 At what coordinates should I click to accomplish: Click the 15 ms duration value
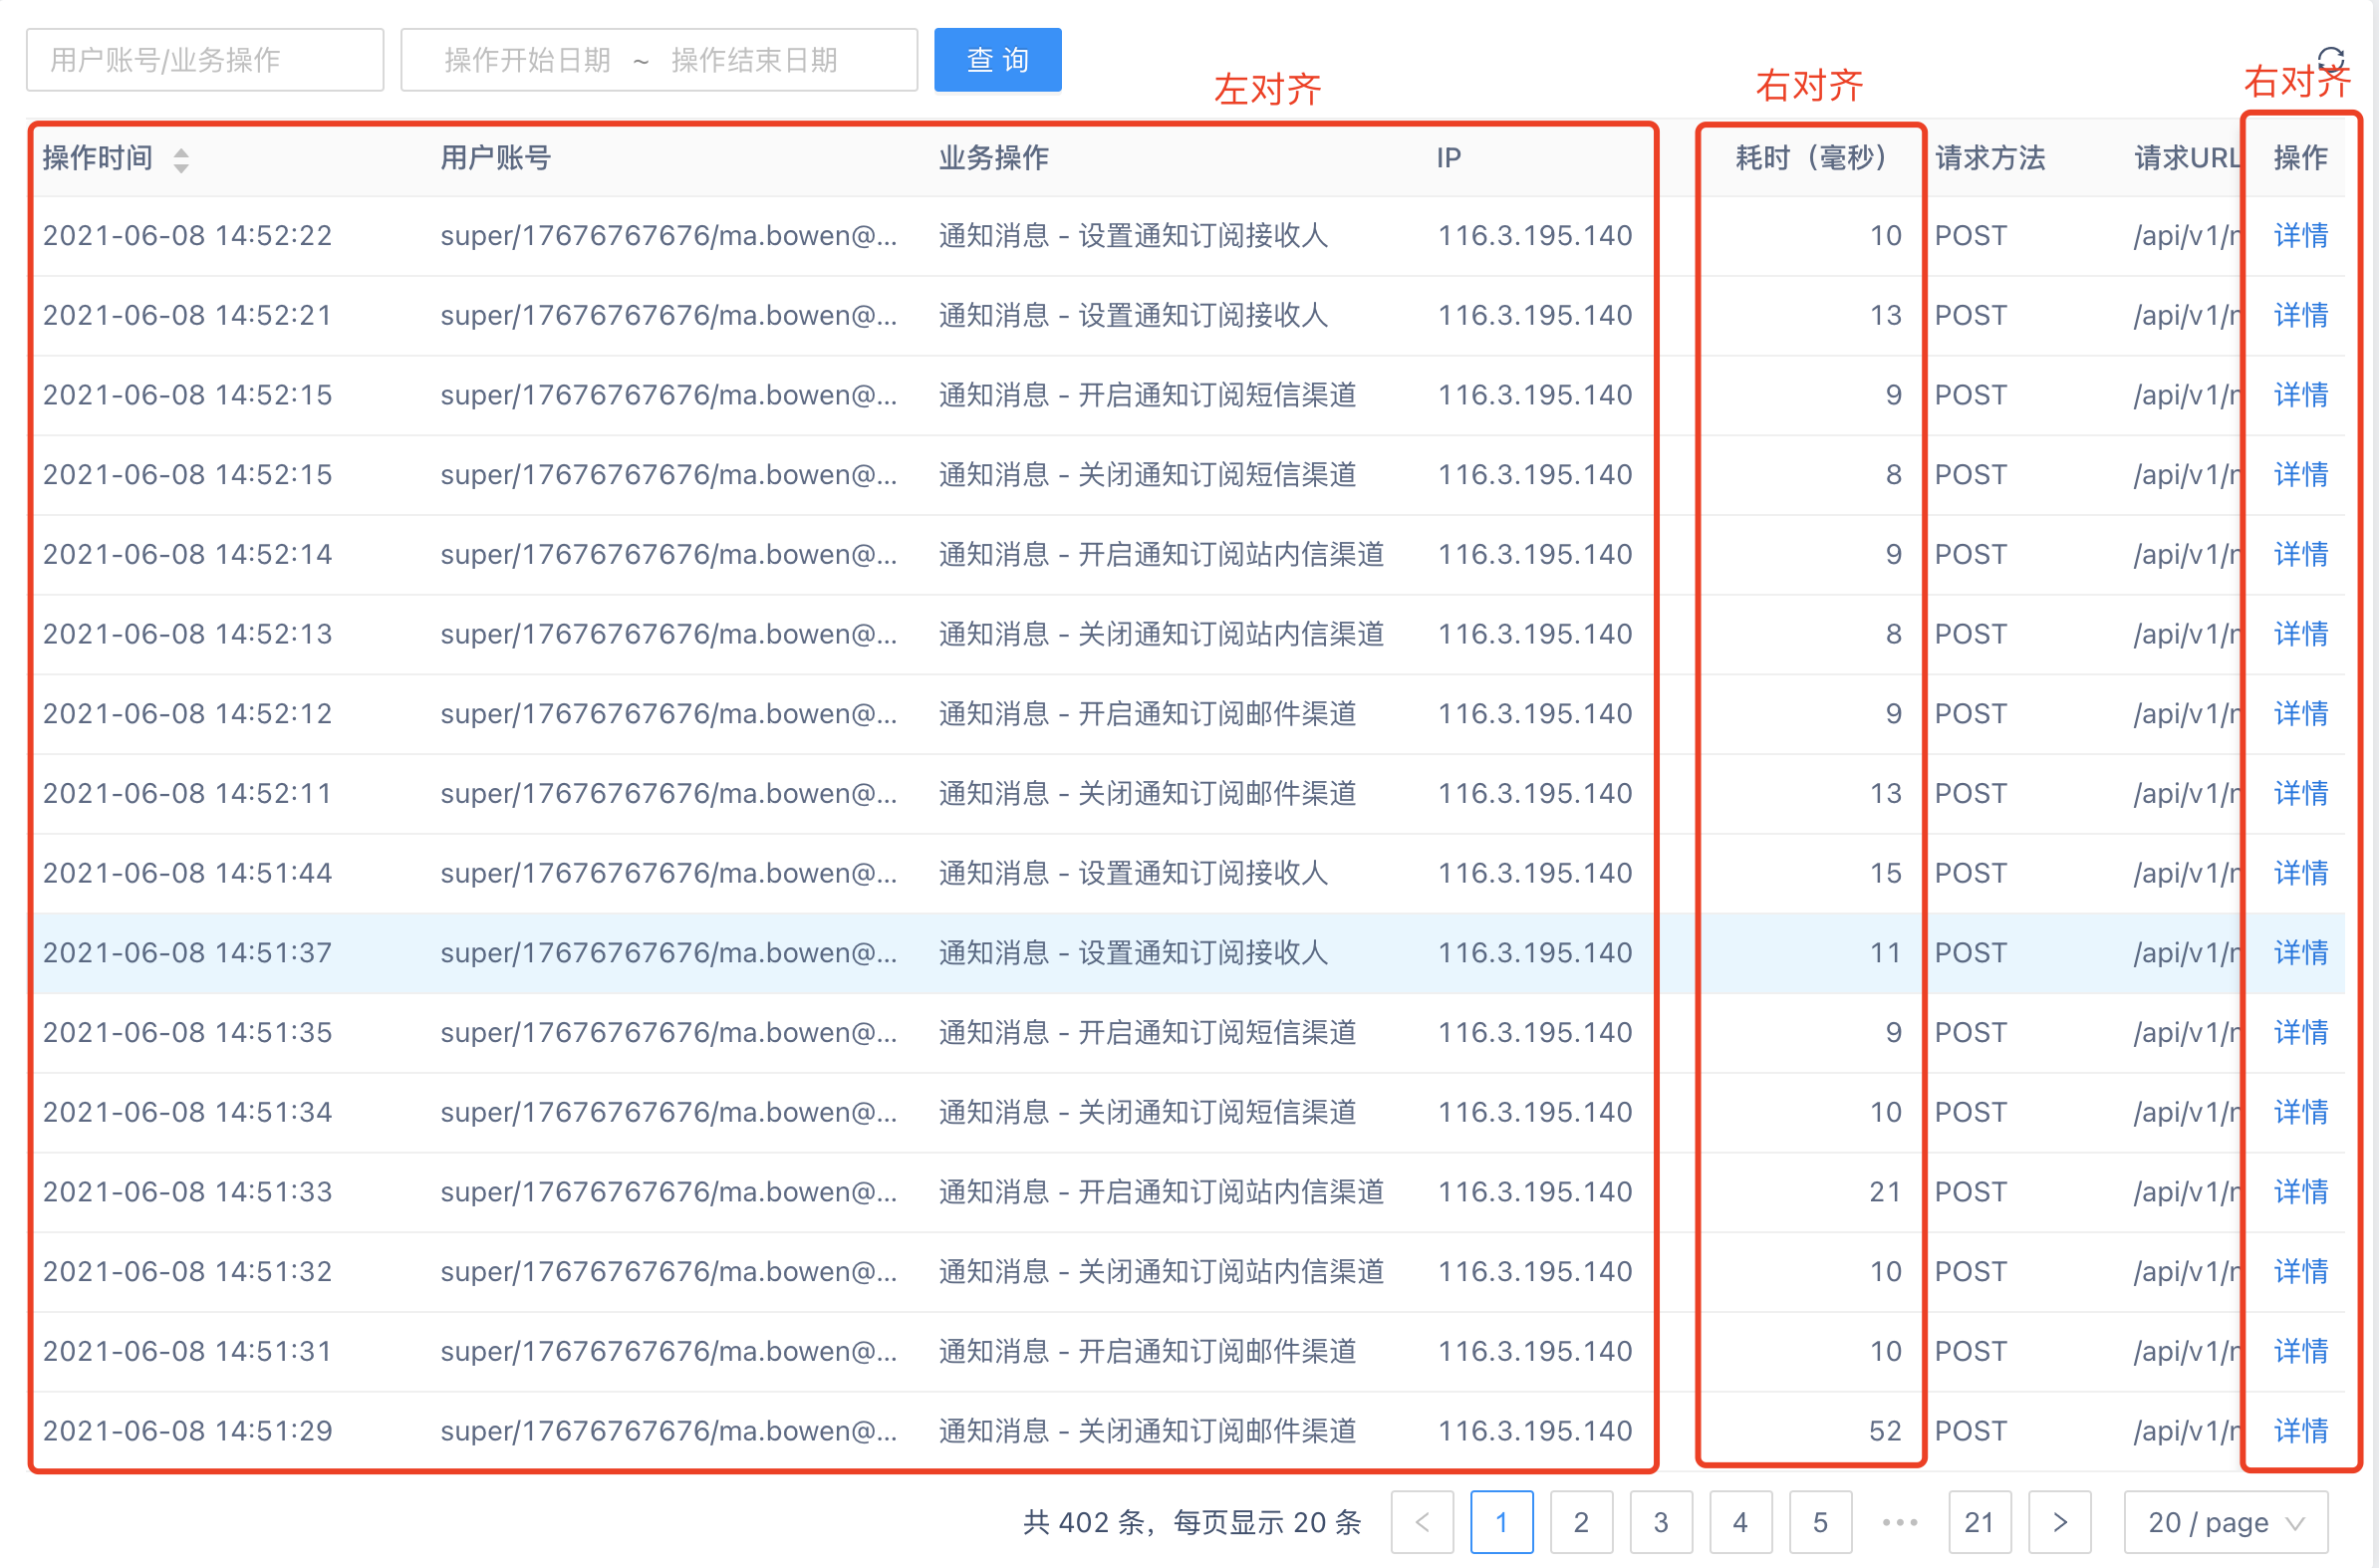pyautogui.click(x=1885, y=873)
